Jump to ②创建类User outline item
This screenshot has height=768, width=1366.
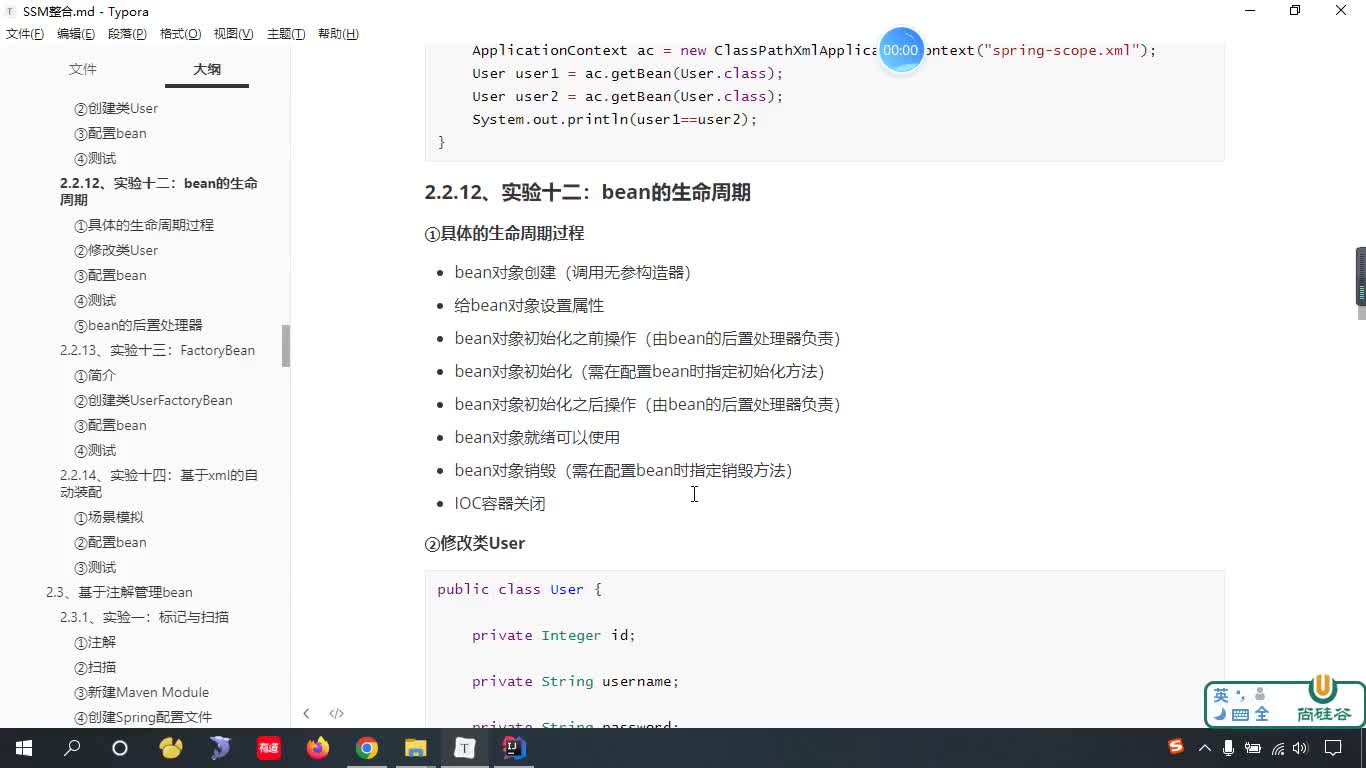point(116,108)
